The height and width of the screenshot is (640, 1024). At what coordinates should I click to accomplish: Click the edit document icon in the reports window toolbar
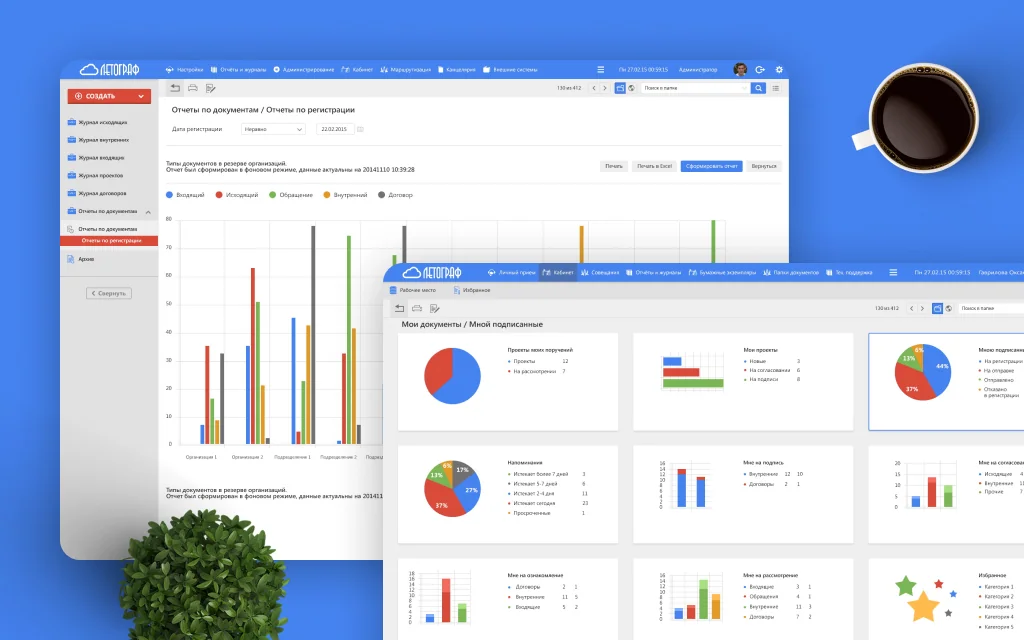click(210, 88)
